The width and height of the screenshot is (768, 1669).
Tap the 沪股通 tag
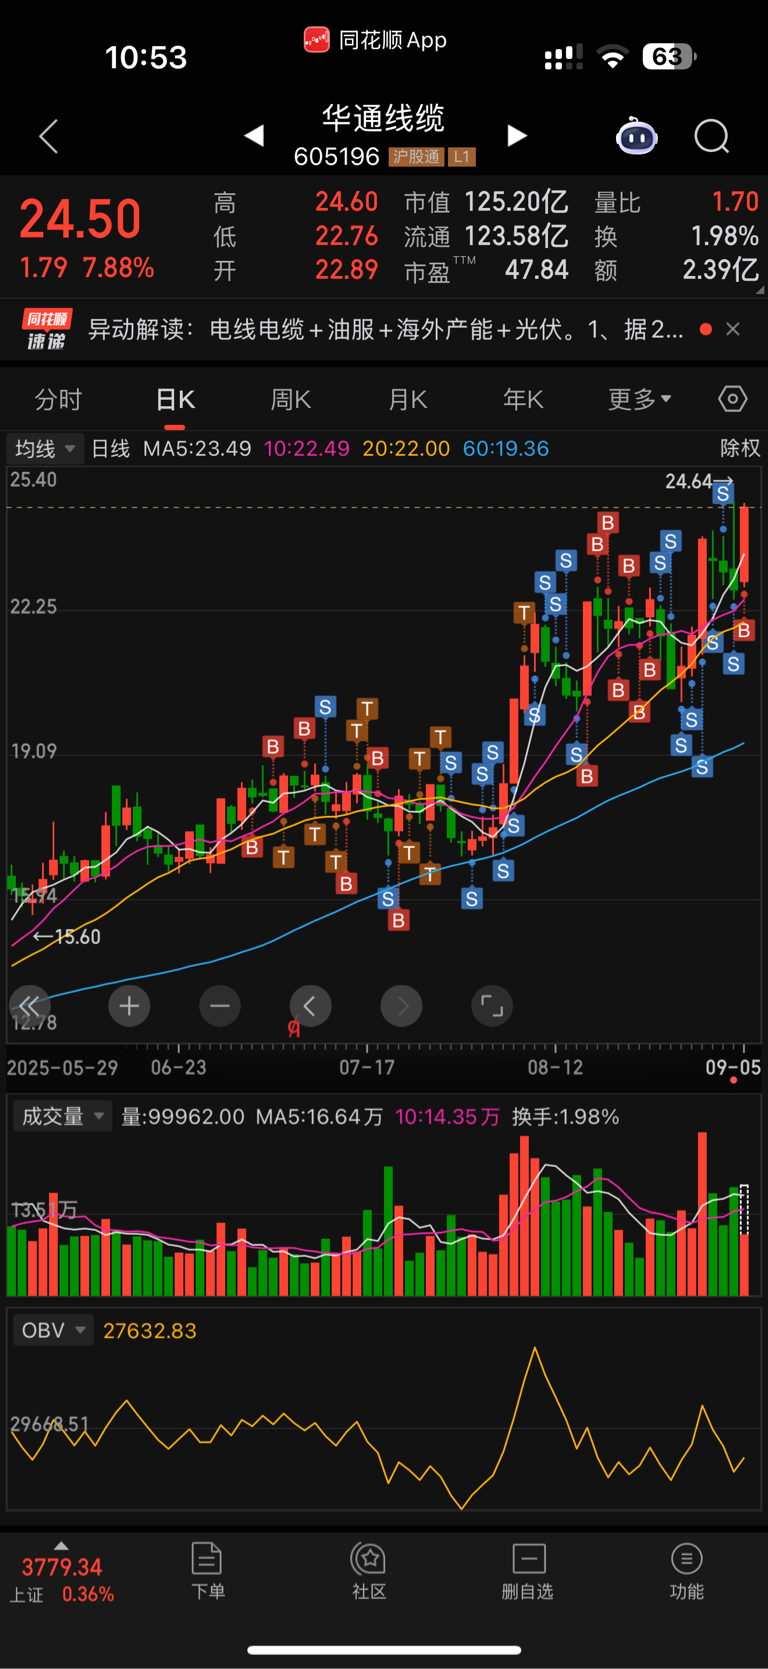(416, 157)
